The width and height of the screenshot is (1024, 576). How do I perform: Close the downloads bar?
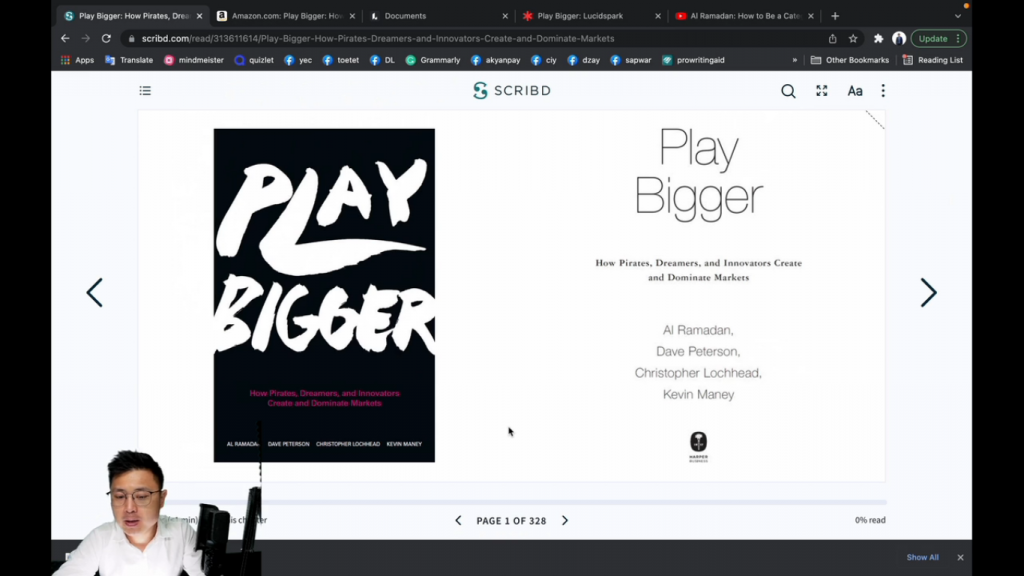[960, 557]
